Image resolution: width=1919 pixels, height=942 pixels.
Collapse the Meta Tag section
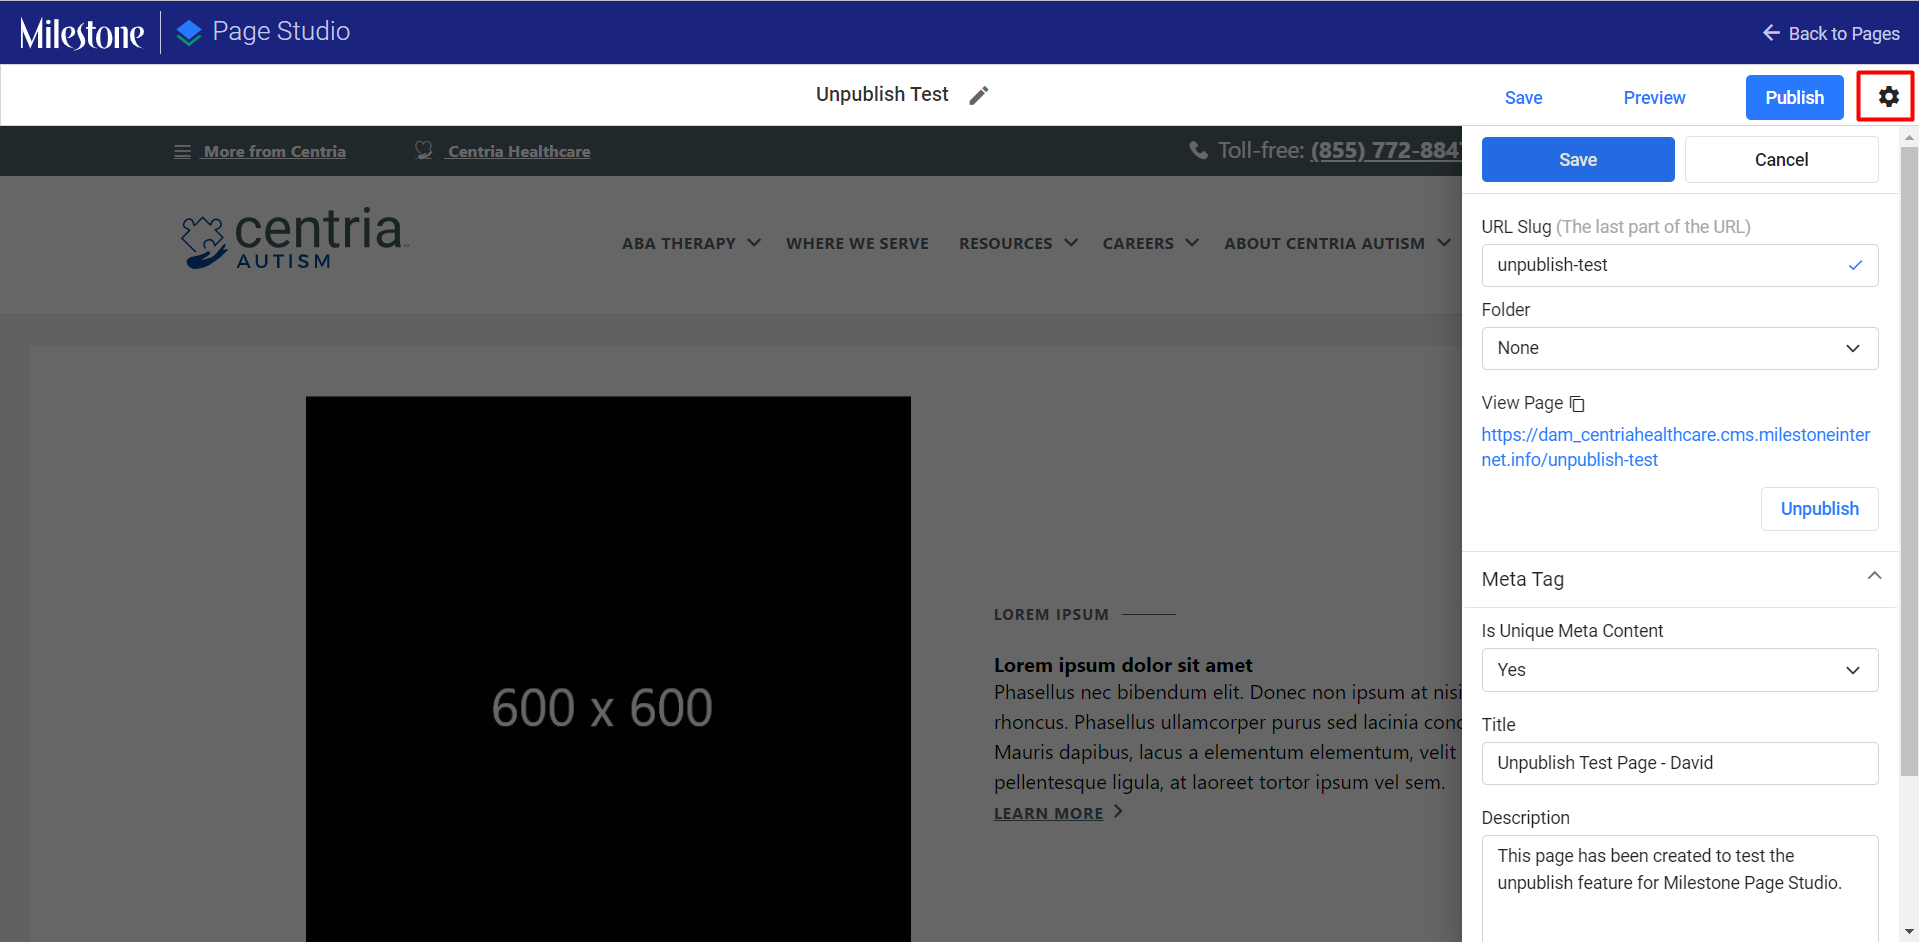1874,576
